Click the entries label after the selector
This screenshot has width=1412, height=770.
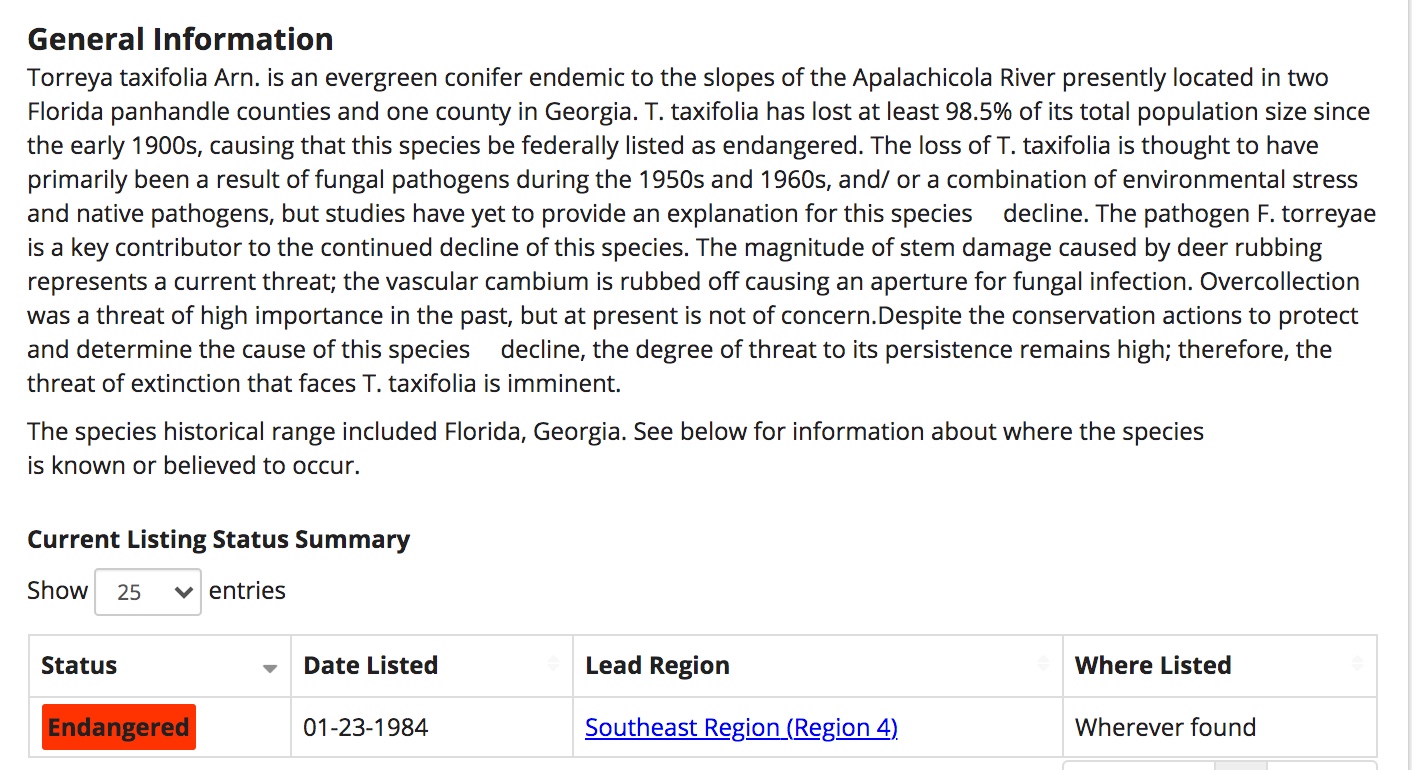click(x=247, y=591)
